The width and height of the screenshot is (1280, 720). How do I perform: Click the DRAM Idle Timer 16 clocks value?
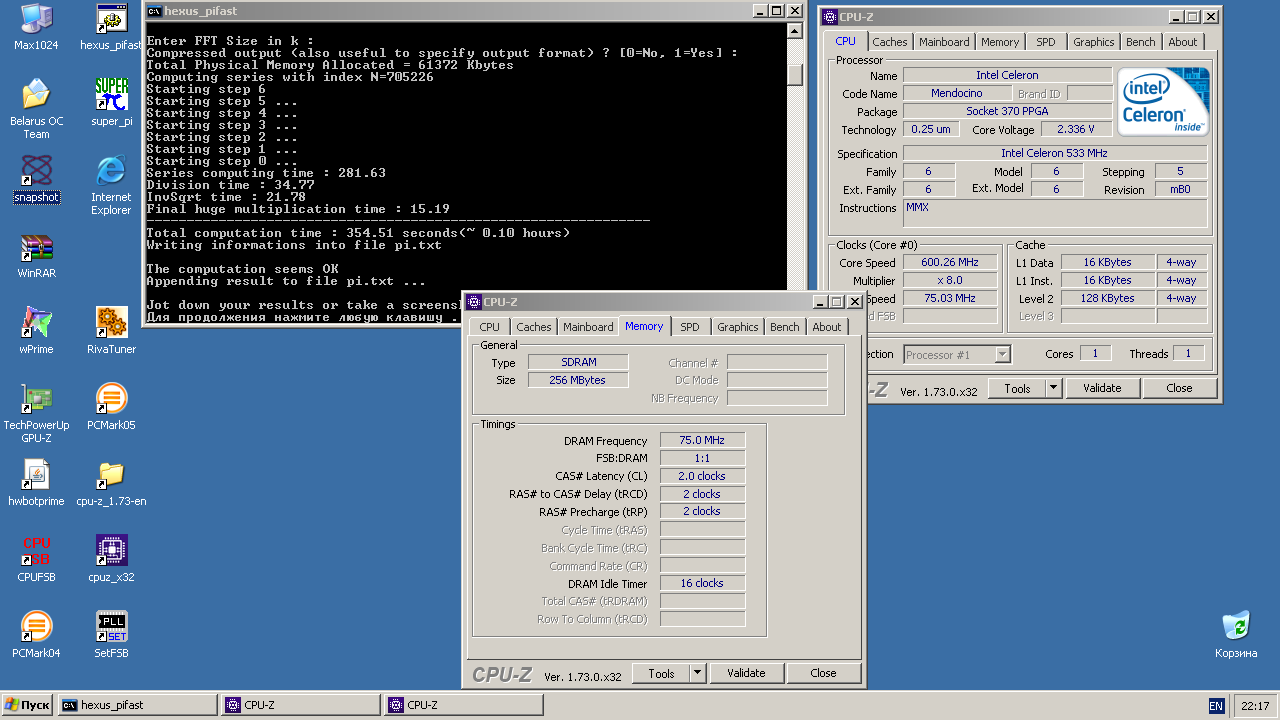tap(703, 583)
